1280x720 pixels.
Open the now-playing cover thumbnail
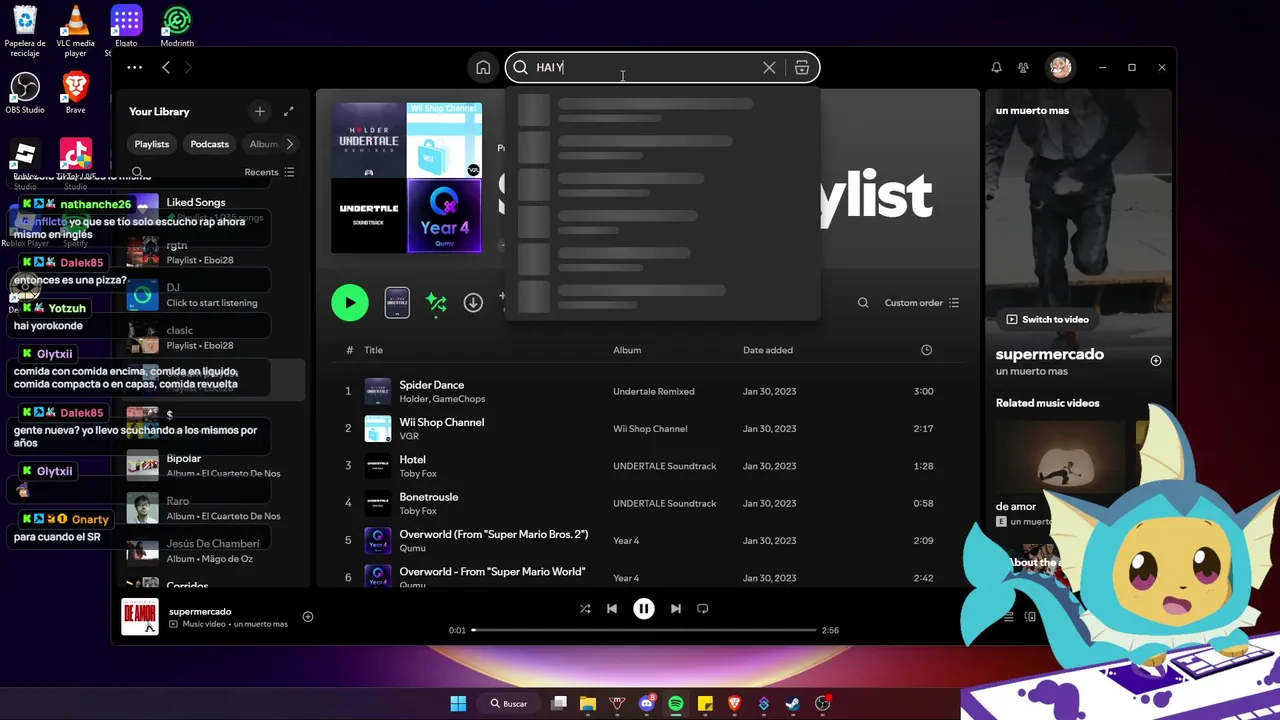(x=140, y=616)
